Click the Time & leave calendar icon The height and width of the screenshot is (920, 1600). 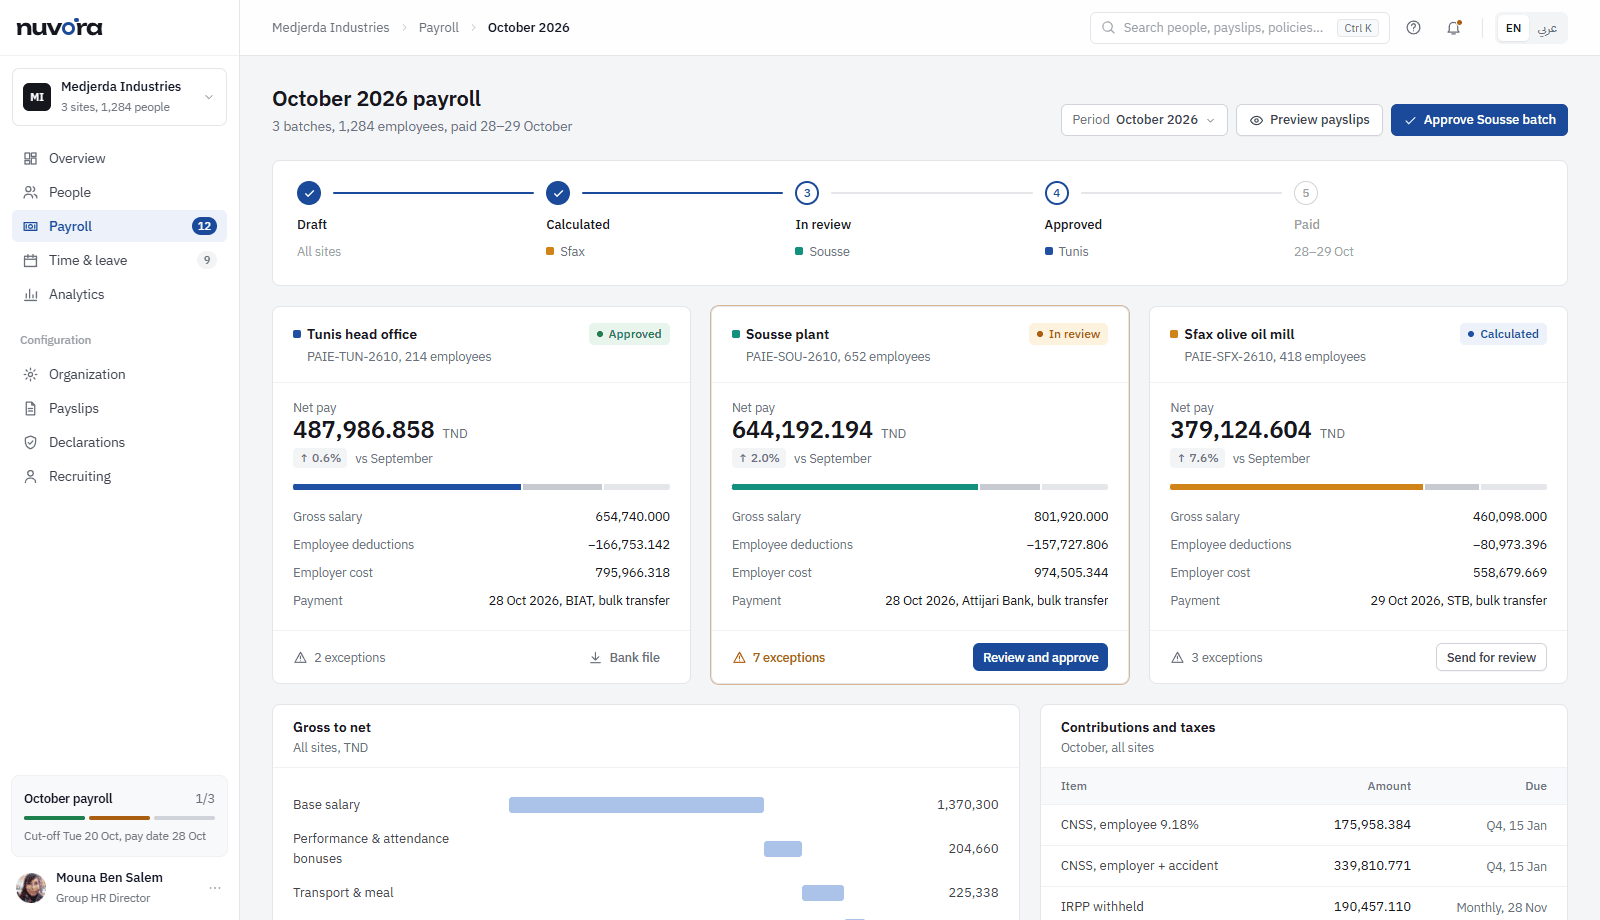tap(31, 260)
